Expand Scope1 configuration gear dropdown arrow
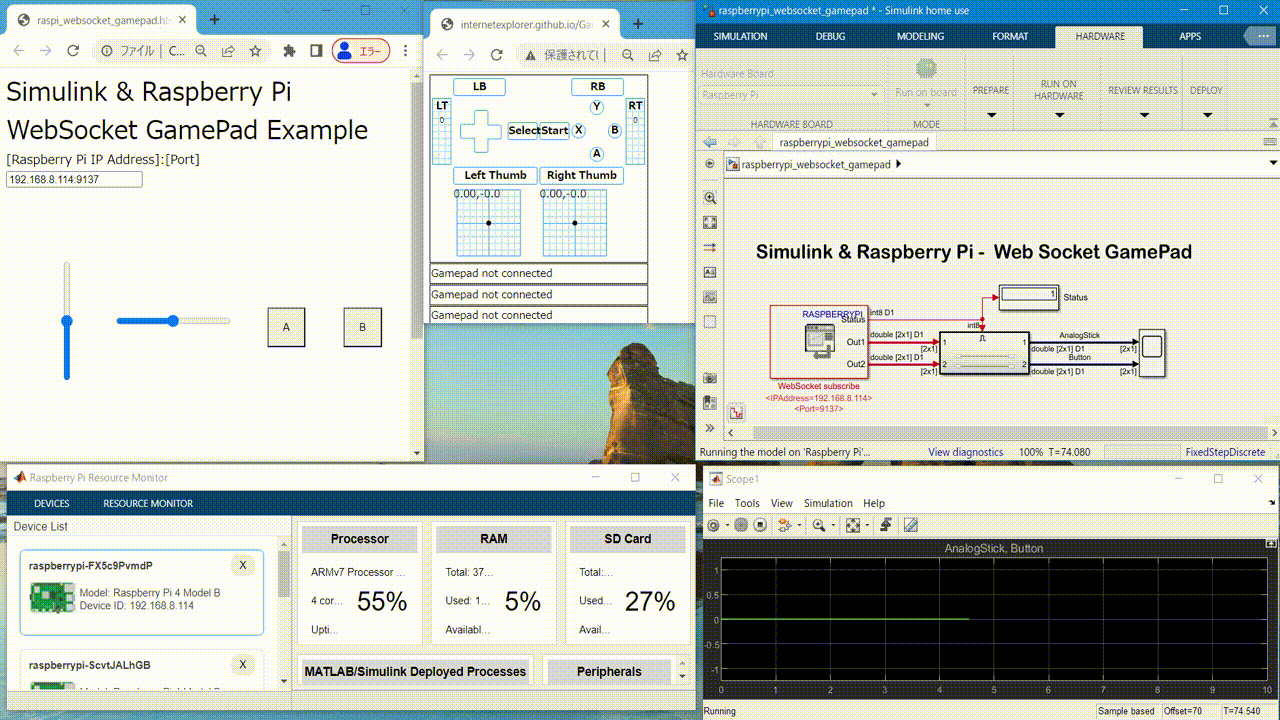 (726, 526)
